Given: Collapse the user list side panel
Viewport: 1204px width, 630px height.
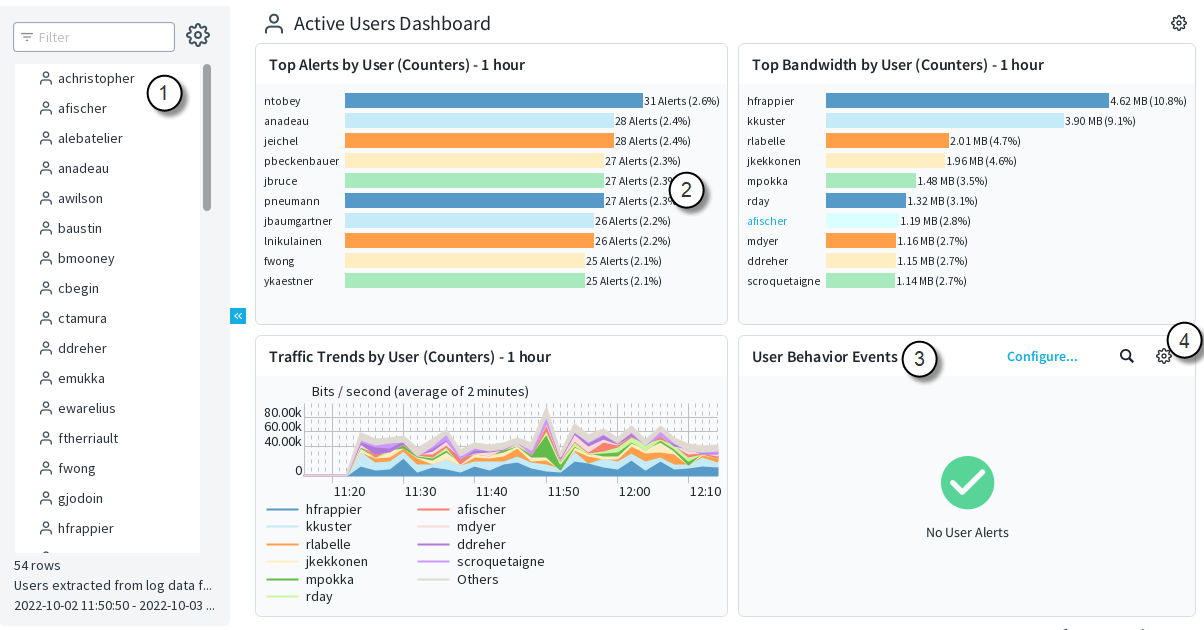Looking at the screenshot, I should coord(238,316).
